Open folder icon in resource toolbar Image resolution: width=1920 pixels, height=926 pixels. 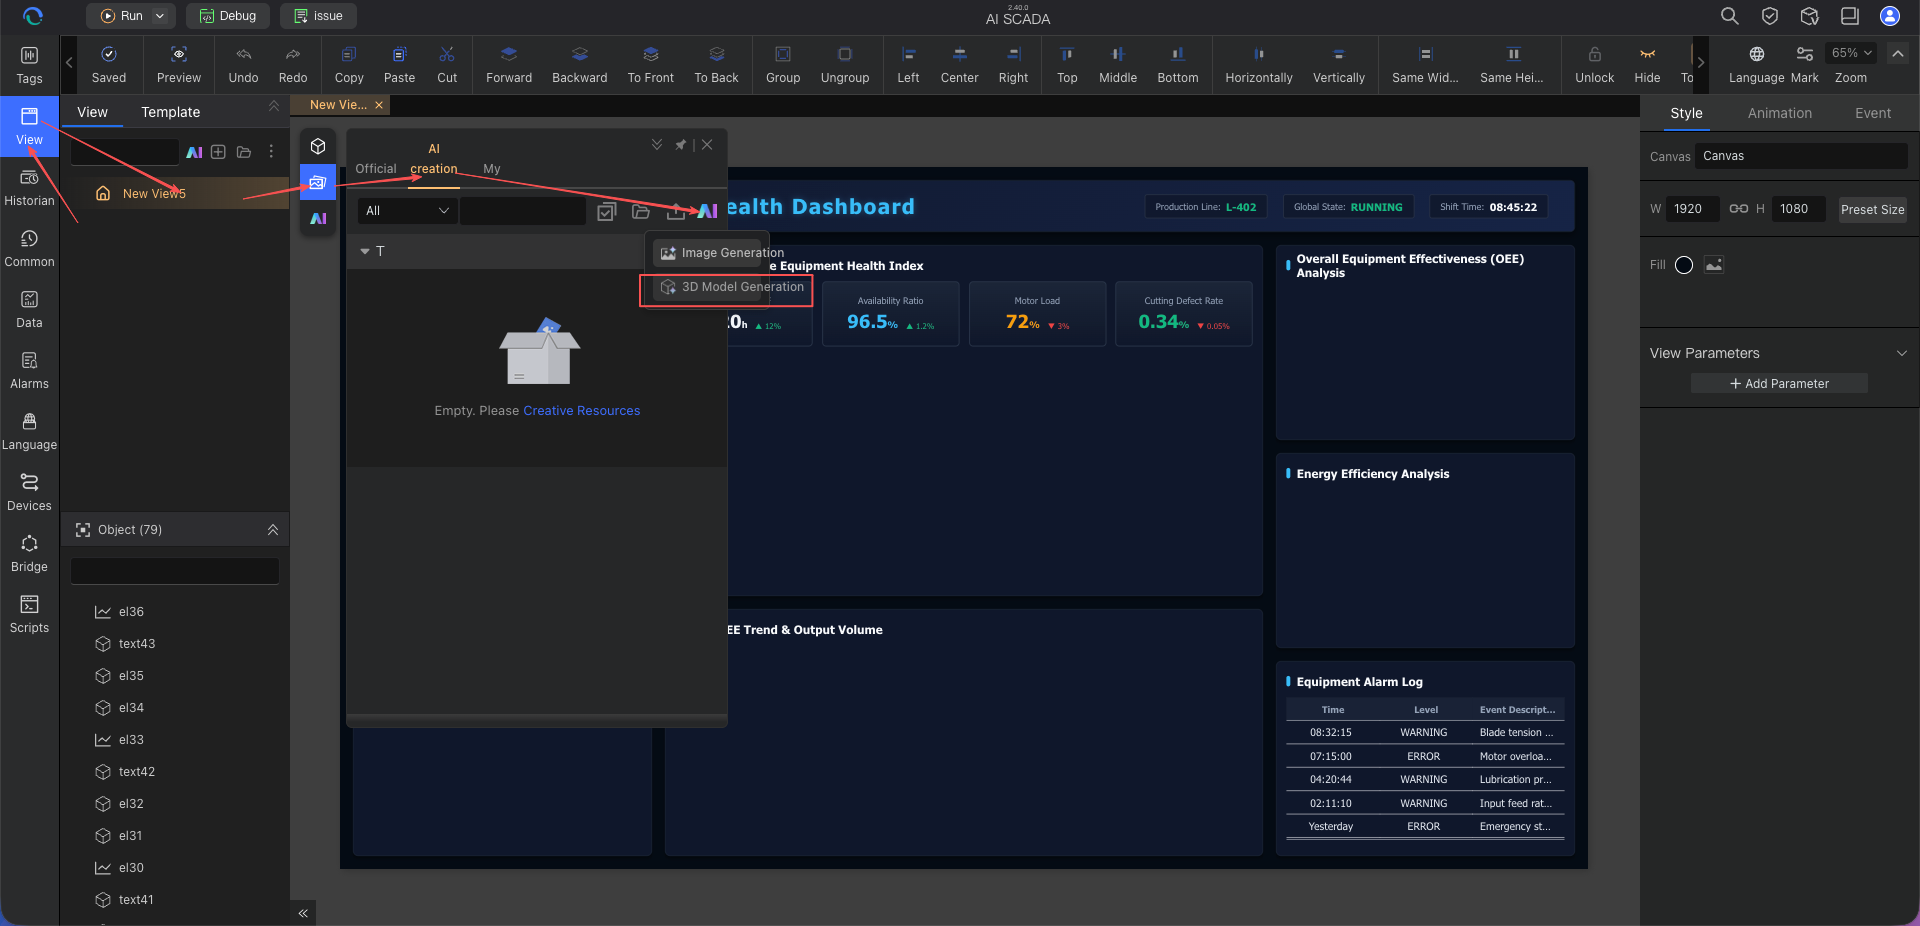[x=641, y=211]
